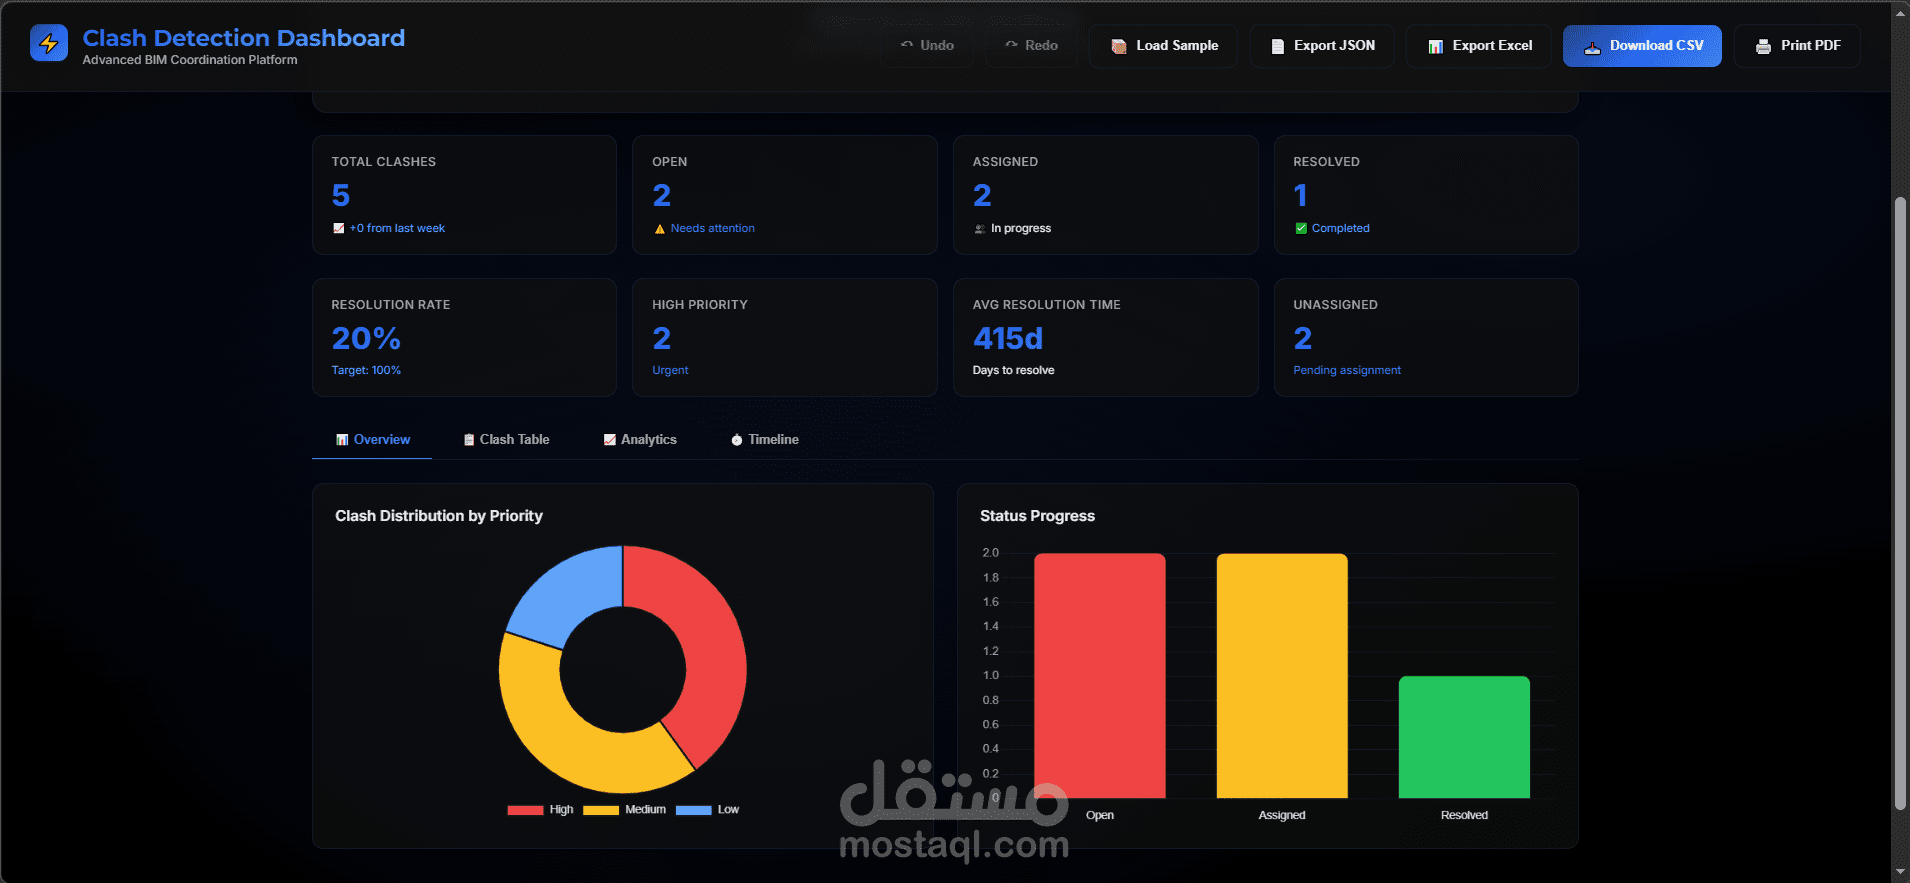Click the Print PDF button
Image resolution: width=1910 pixels, height=883 pixels.
tap(1797, 46)
